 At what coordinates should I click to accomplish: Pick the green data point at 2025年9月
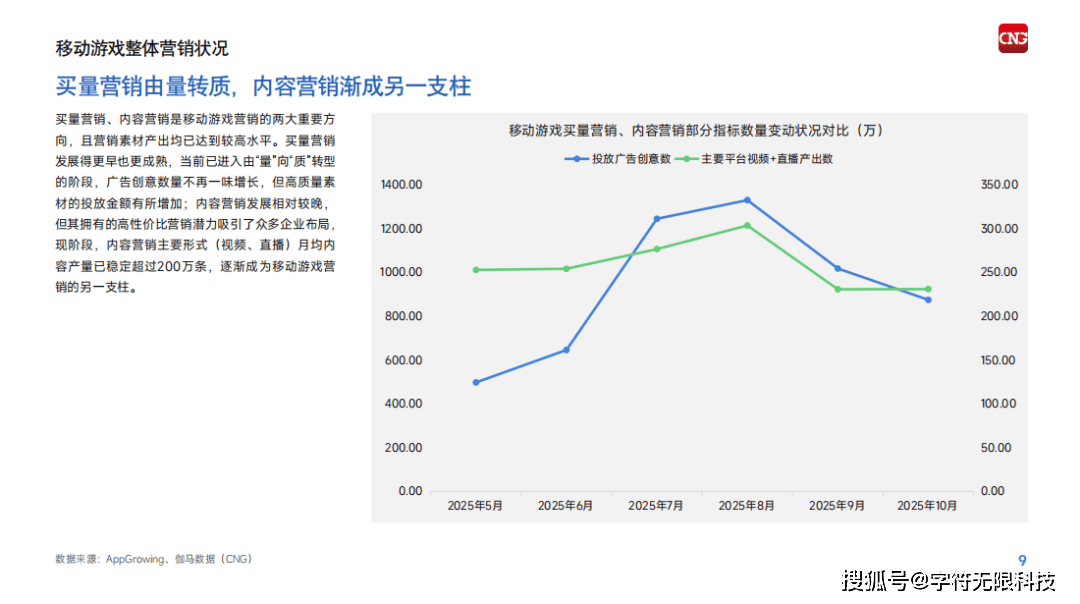pyautogui.click(x=837, y=289)
